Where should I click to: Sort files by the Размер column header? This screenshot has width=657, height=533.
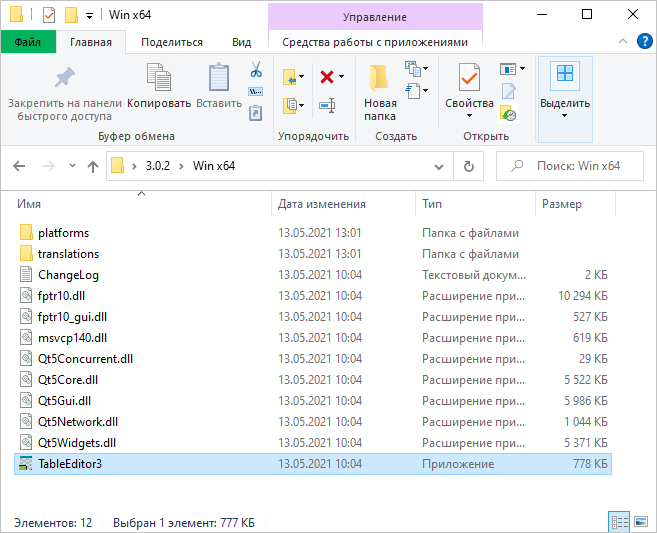pos(562,204)
